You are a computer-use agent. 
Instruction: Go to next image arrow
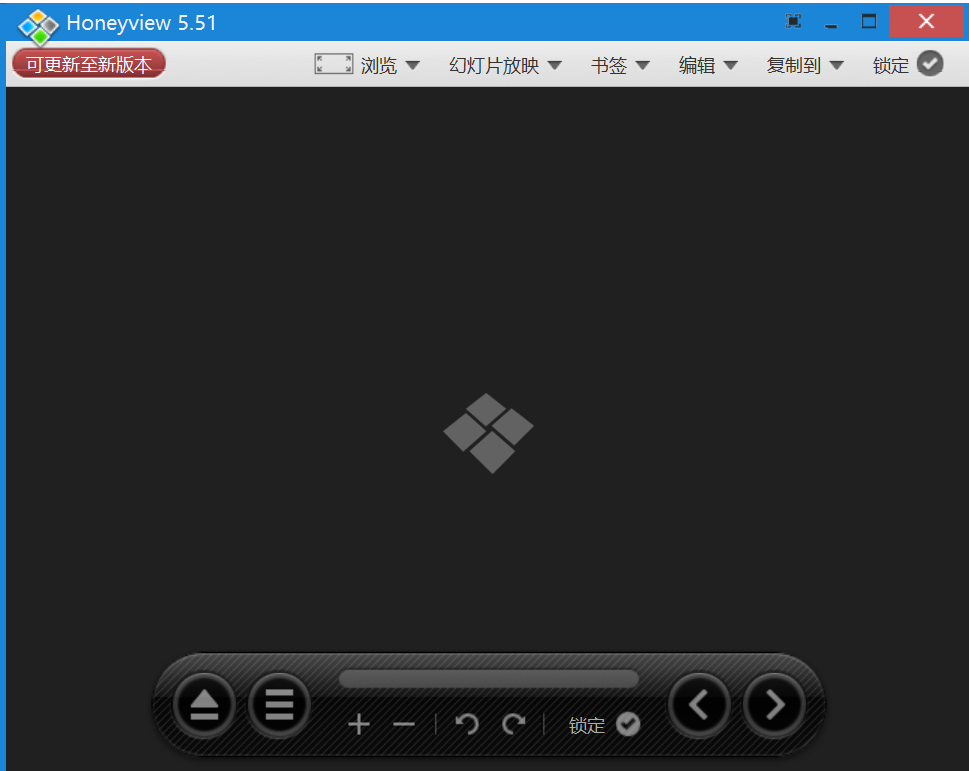pyautogui.click(x=775, y=706)
